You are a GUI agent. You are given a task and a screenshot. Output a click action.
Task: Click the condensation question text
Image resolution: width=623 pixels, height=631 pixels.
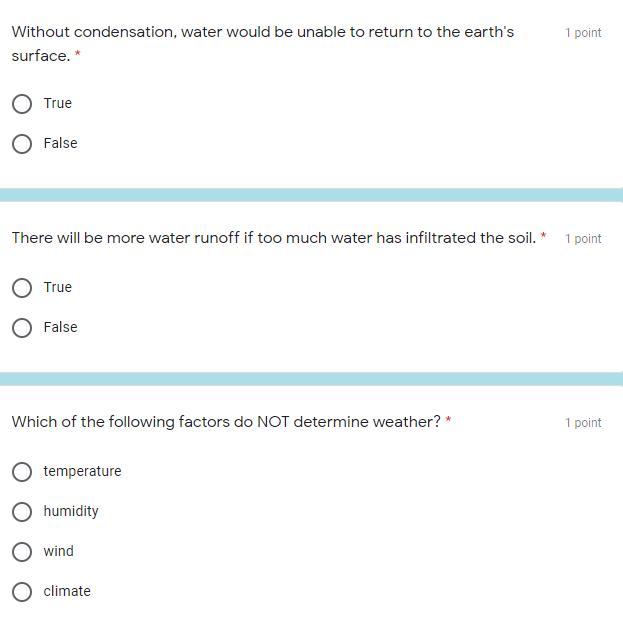point(262,32)
